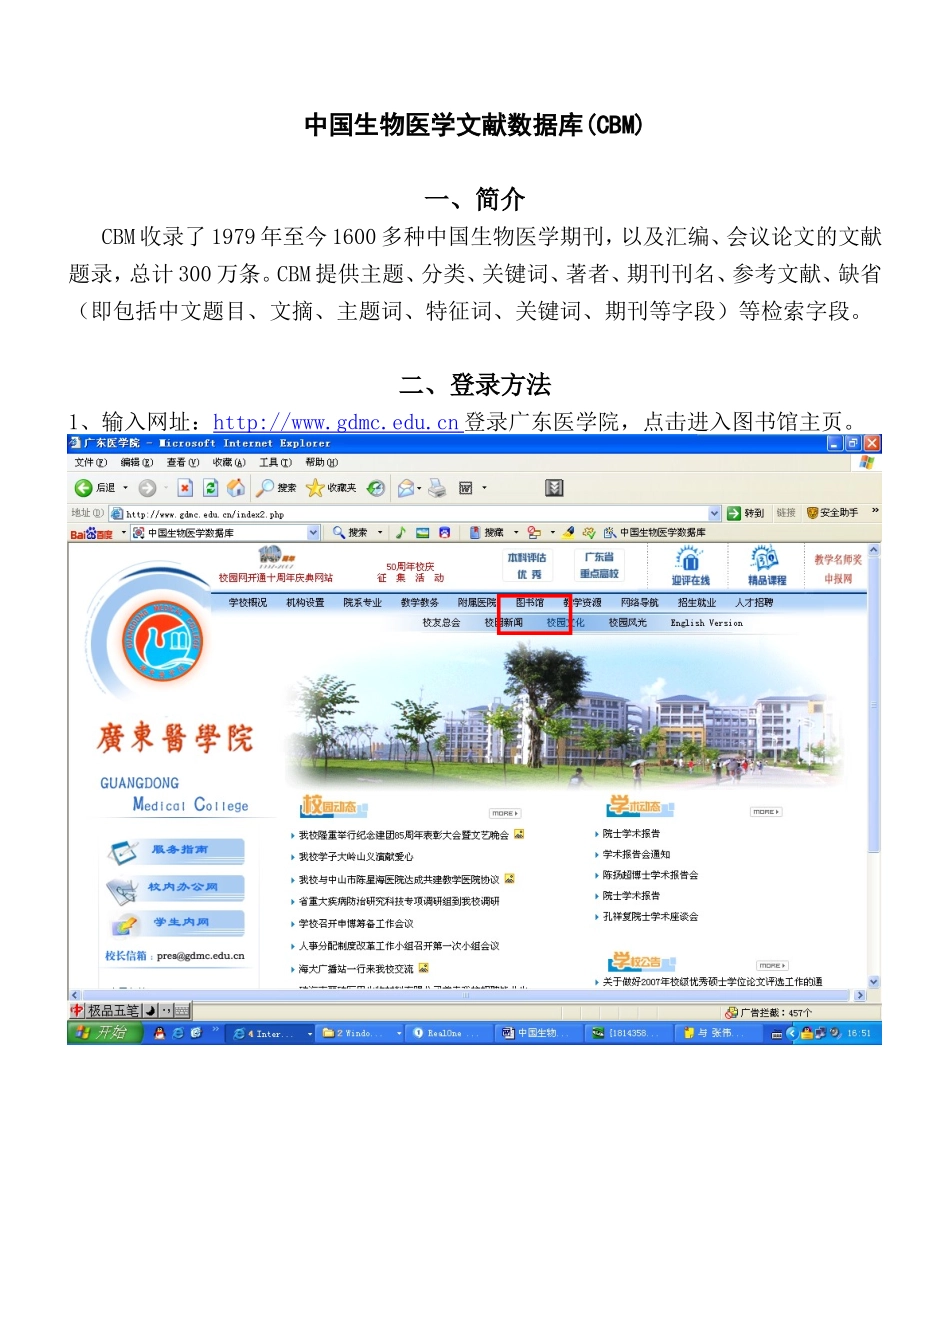The image size is (950, 1344).
Task: Open the 帮助(H) menu
Action: [321, 463]
